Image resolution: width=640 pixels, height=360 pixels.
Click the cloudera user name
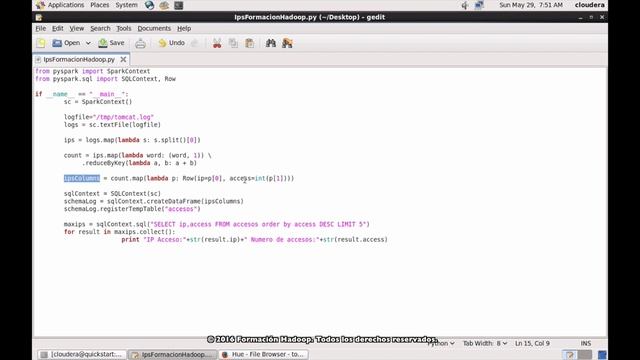click(x=589, y=5)
